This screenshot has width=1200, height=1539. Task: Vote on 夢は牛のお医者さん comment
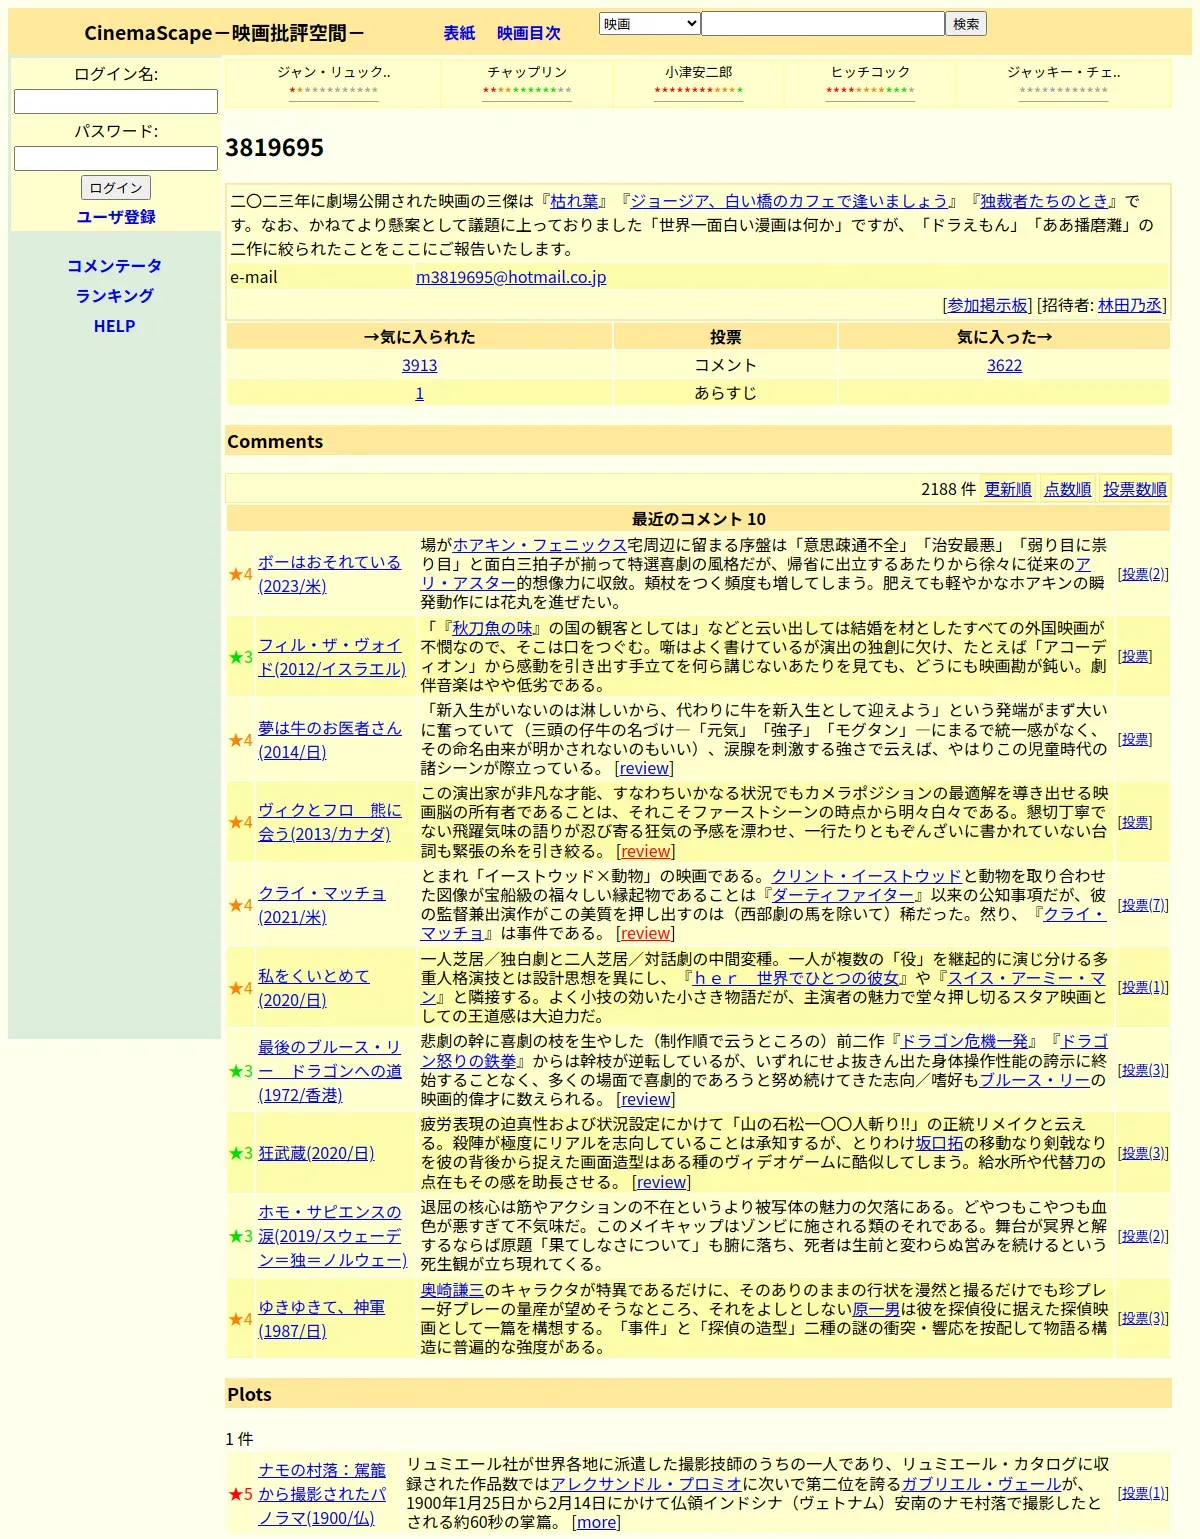coord(1135,740)
